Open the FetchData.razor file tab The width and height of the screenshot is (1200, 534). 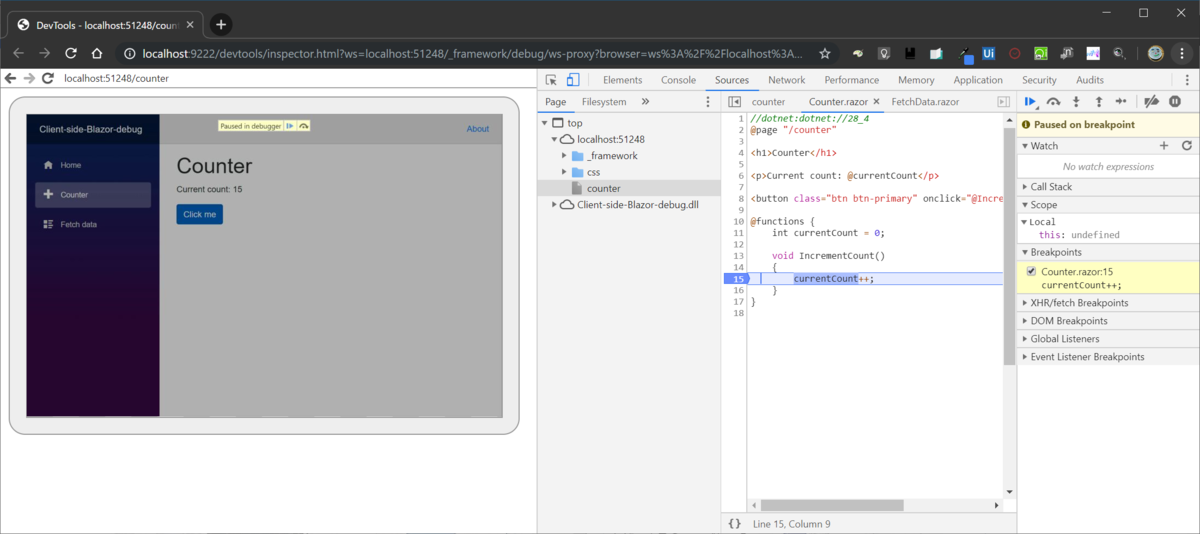click(x=925, y=102)
